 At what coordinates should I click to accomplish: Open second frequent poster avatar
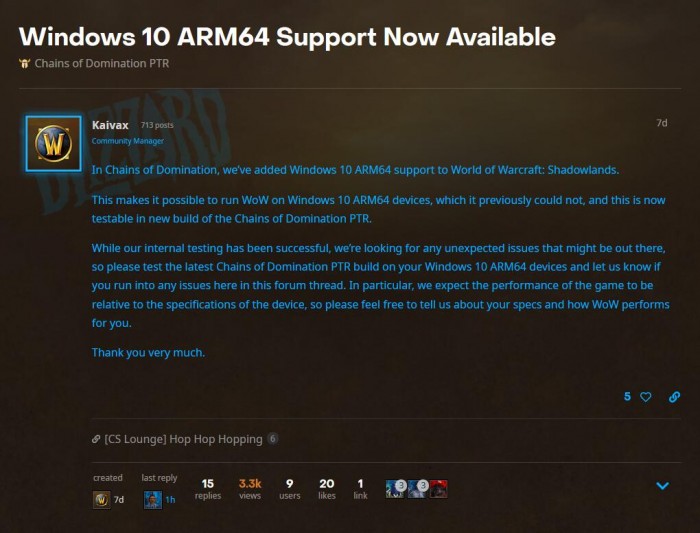click(x=417, y=489)
